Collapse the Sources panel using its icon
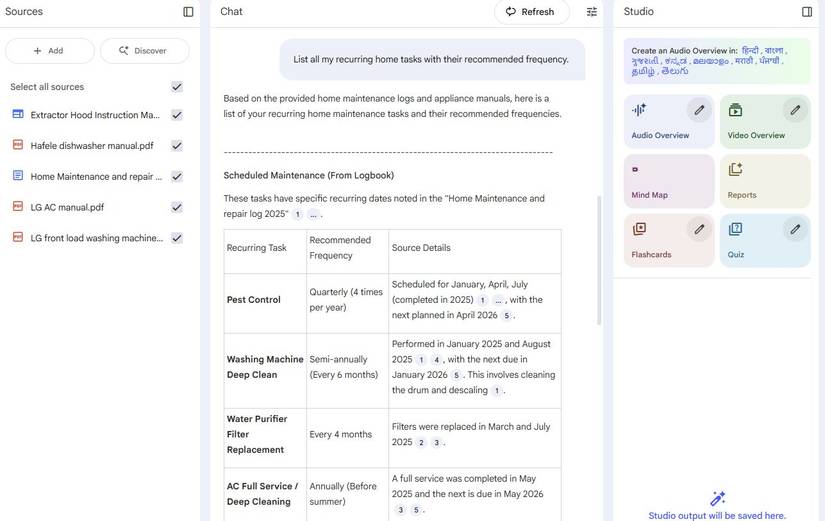Screen dimensions: 825x521 [188, 12]
